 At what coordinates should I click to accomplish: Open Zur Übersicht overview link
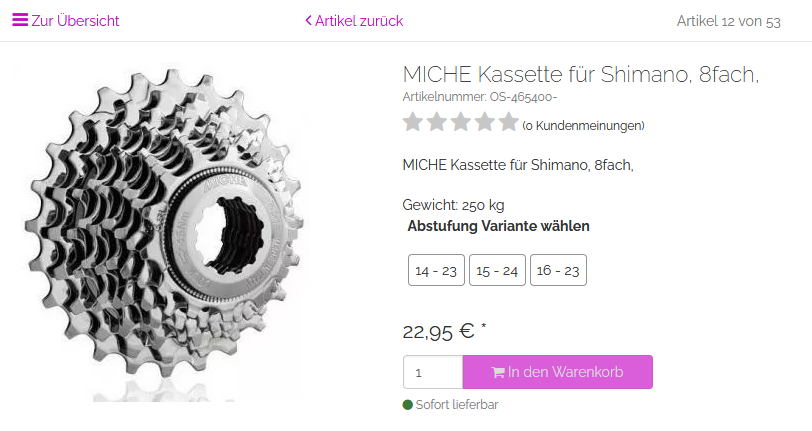[75, 21]
